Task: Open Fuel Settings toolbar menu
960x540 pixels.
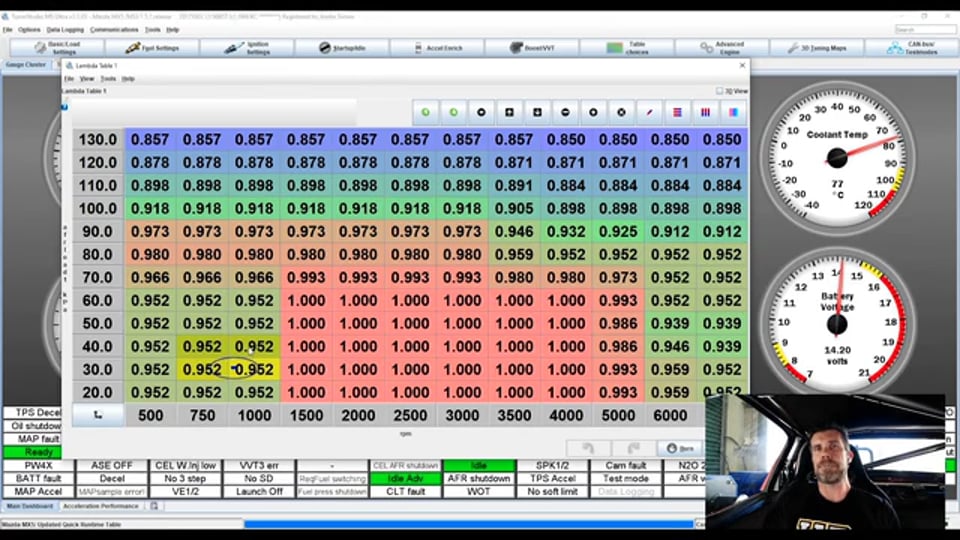Action: coord(152,48)
